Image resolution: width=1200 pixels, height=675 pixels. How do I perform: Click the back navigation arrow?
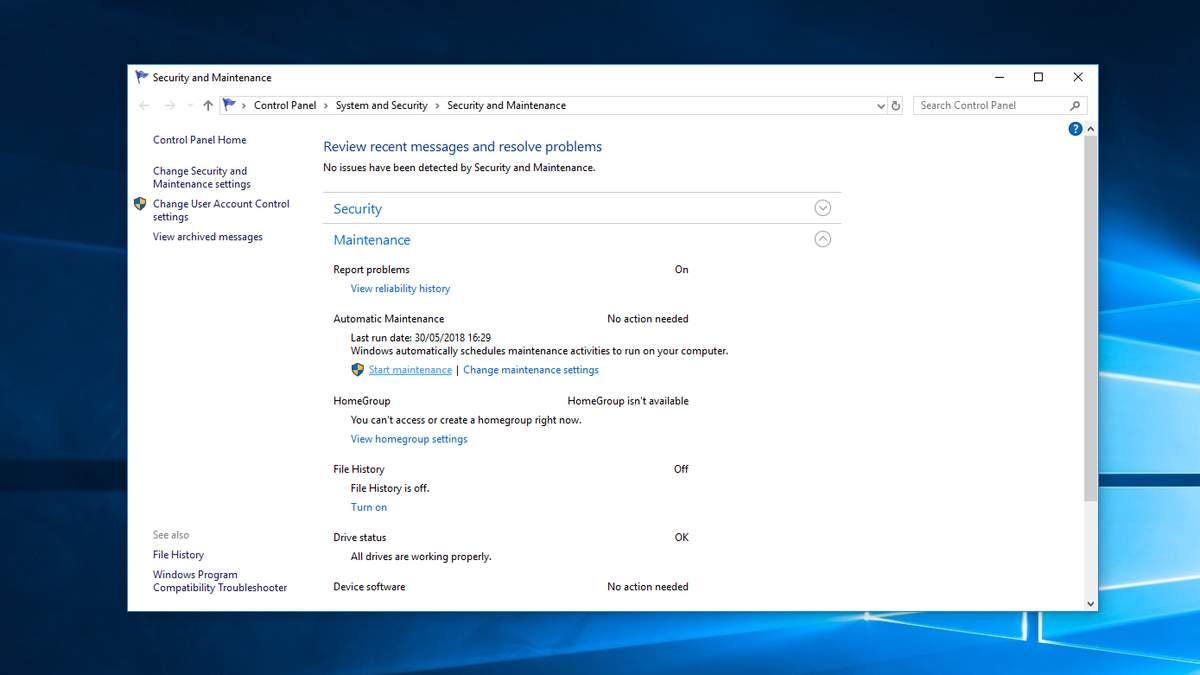(x=143, y=104)
